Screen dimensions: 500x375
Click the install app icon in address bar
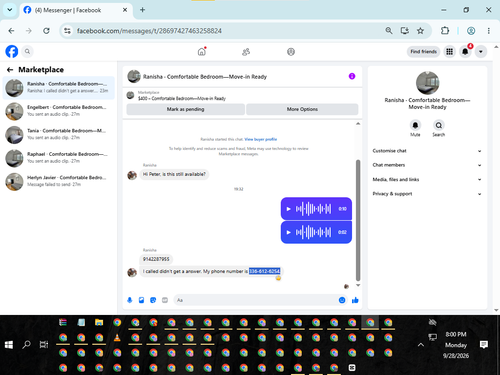coord(404,31)
